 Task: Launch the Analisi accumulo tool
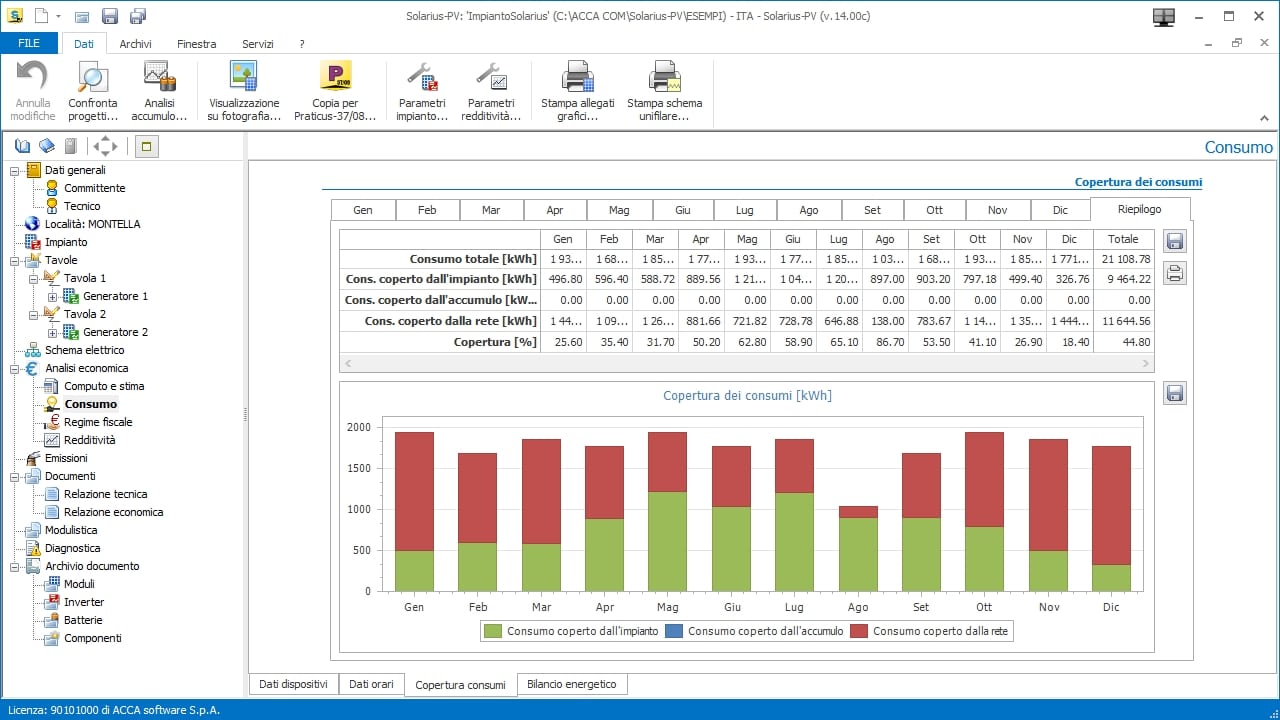click(x=159, y=88)
